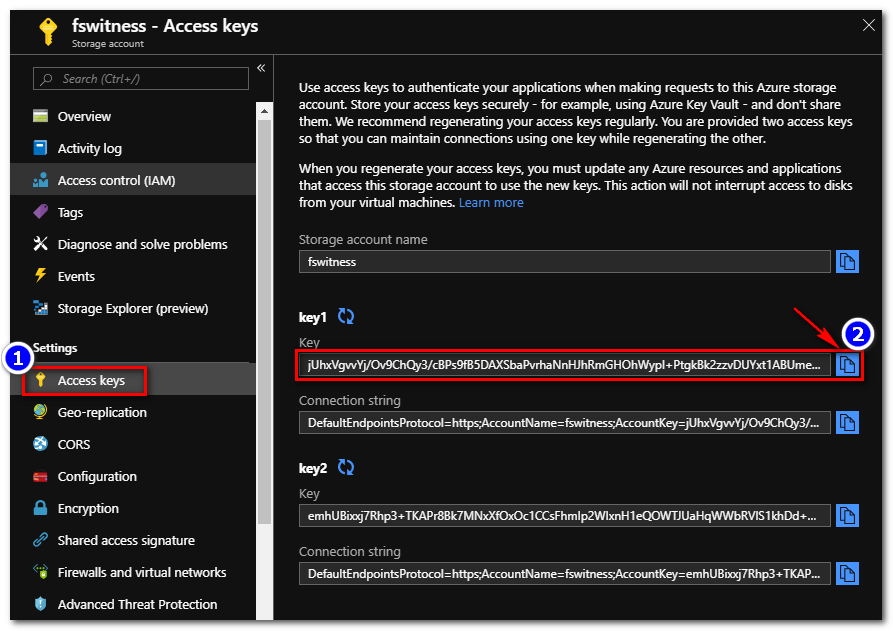This screenshot has height=631, width=893.
Task: Collapse the sidebar menu with chevron
Action: (261, 68)
